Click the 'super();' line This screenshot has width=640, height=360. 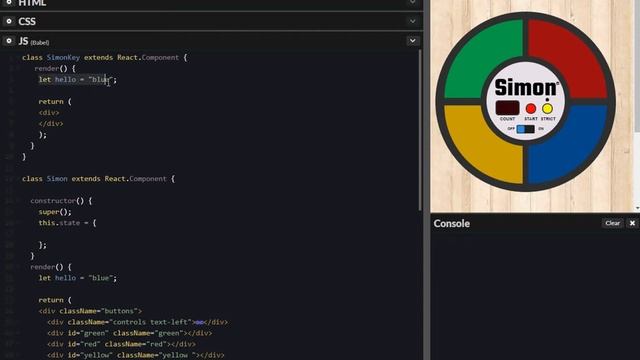pos(55,212)
